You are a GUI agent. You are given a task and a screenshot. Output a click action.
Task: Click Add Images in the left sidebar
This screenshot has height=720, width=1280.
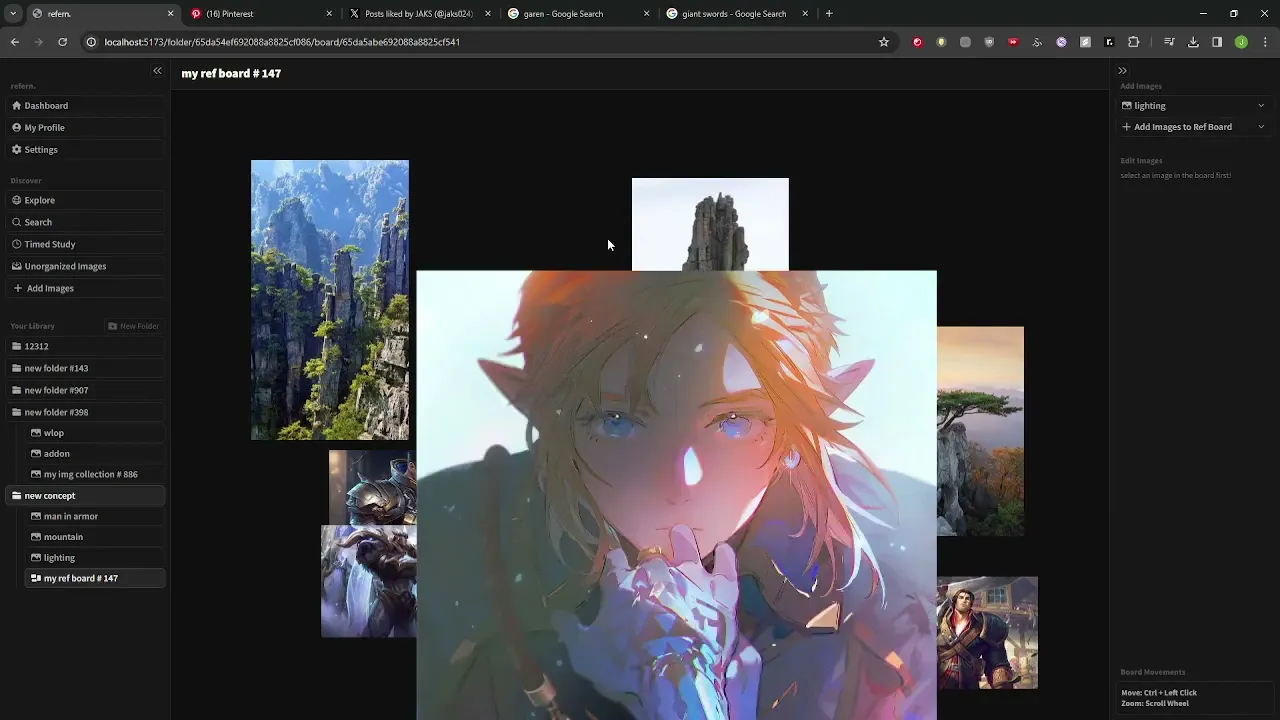pos(85,288)
